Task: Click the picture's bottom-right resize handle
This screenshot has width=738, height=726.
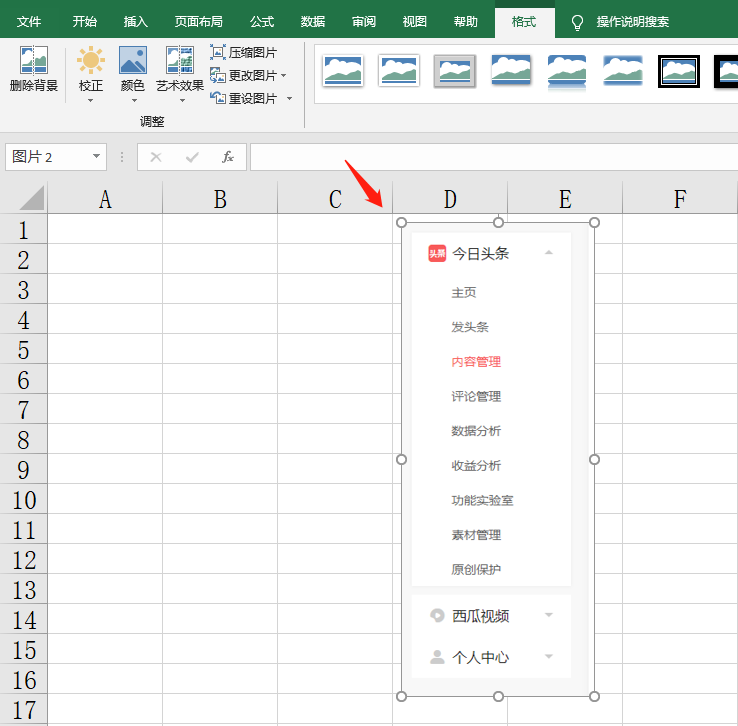Action: [x=594, y=696]
